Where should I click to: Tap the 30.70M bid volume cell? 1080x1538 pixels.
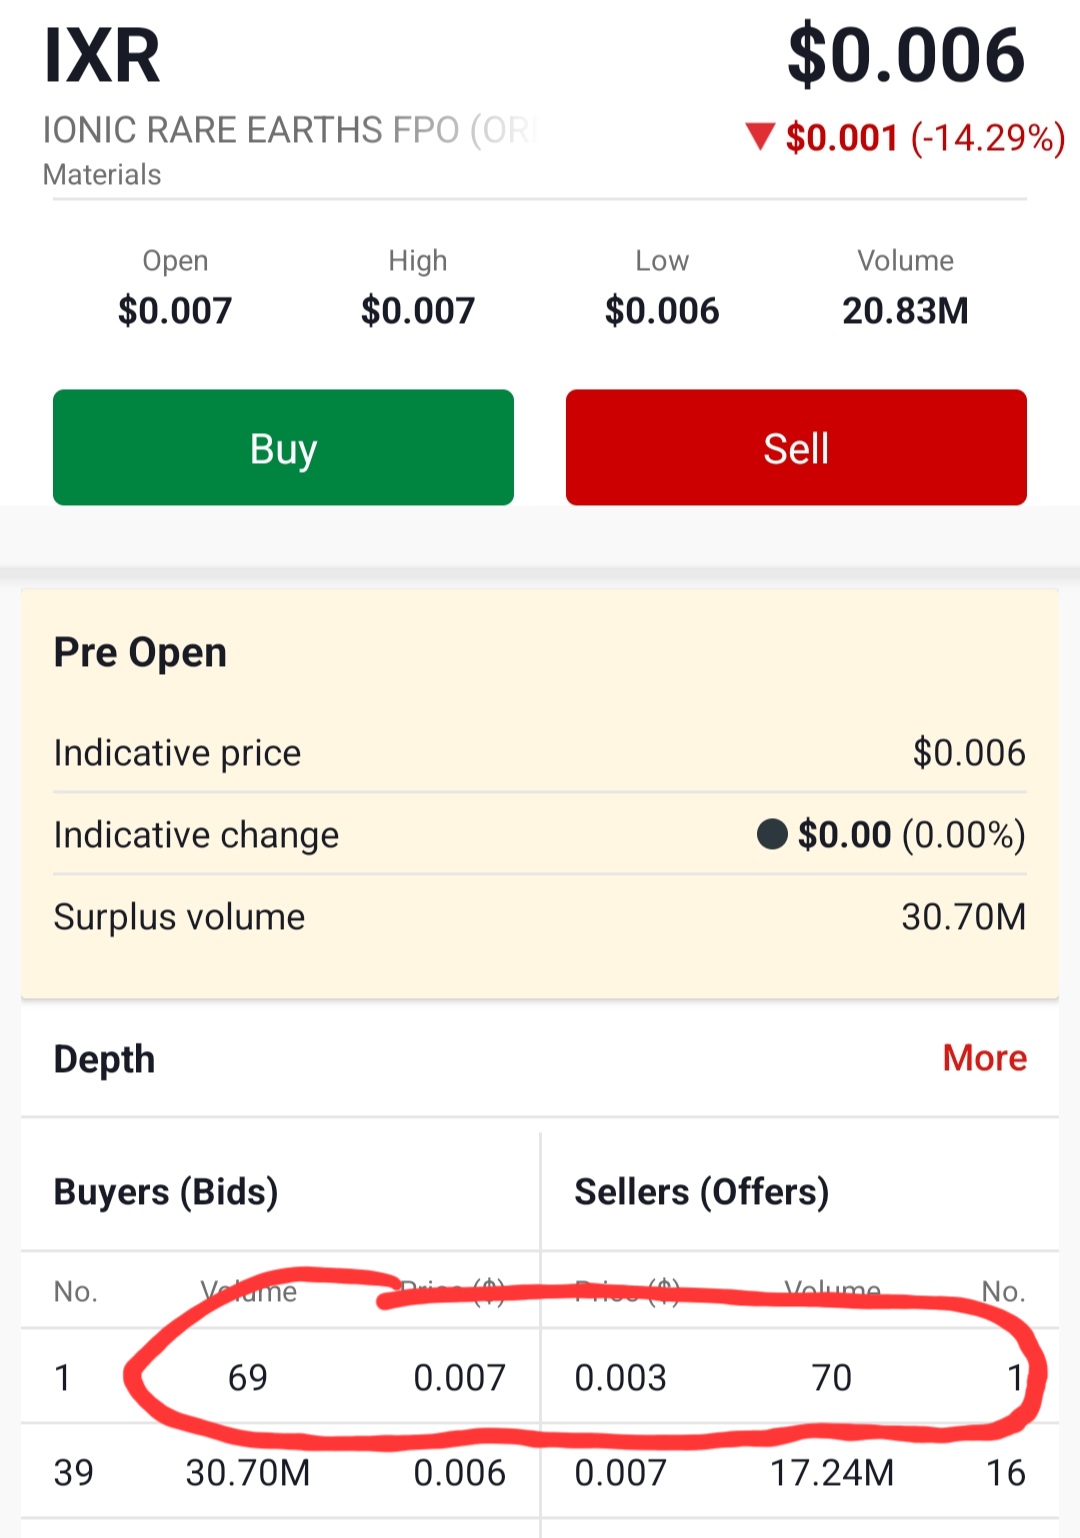pyautogui.click(x=248, y=1472)
